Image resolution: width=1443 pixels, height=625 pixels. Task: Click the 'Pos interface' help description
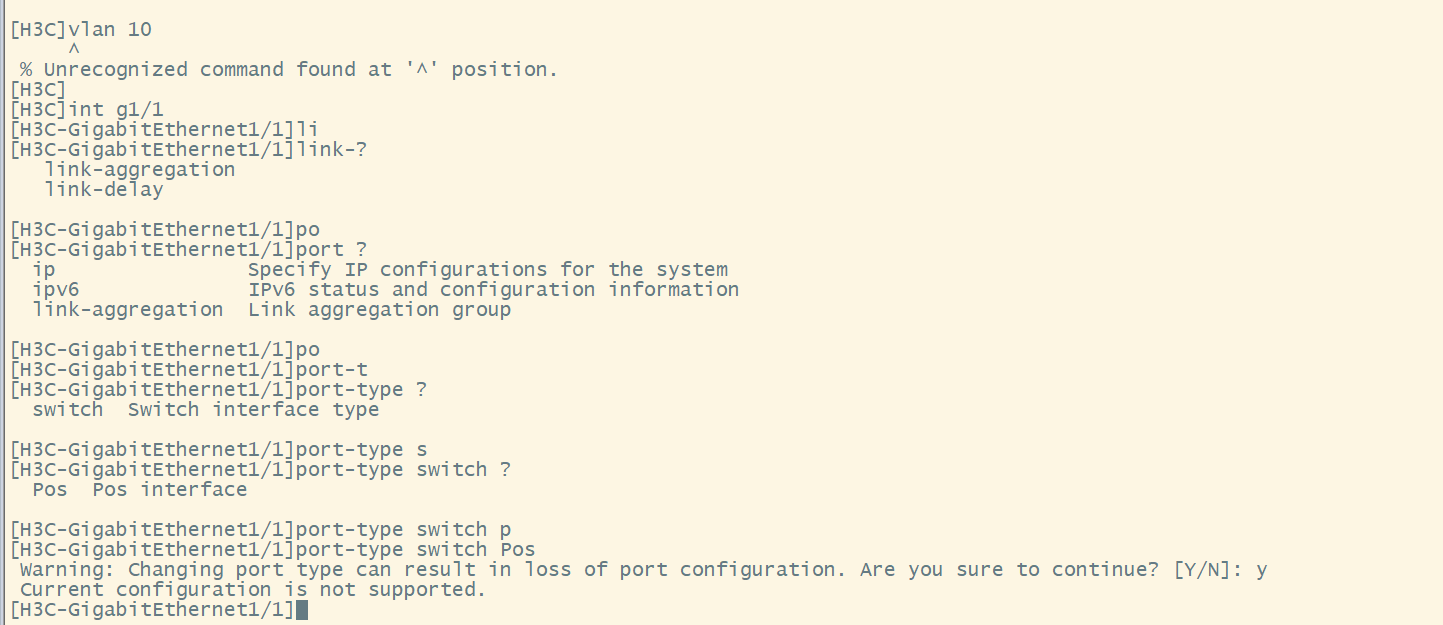click(x=169, y=490)
